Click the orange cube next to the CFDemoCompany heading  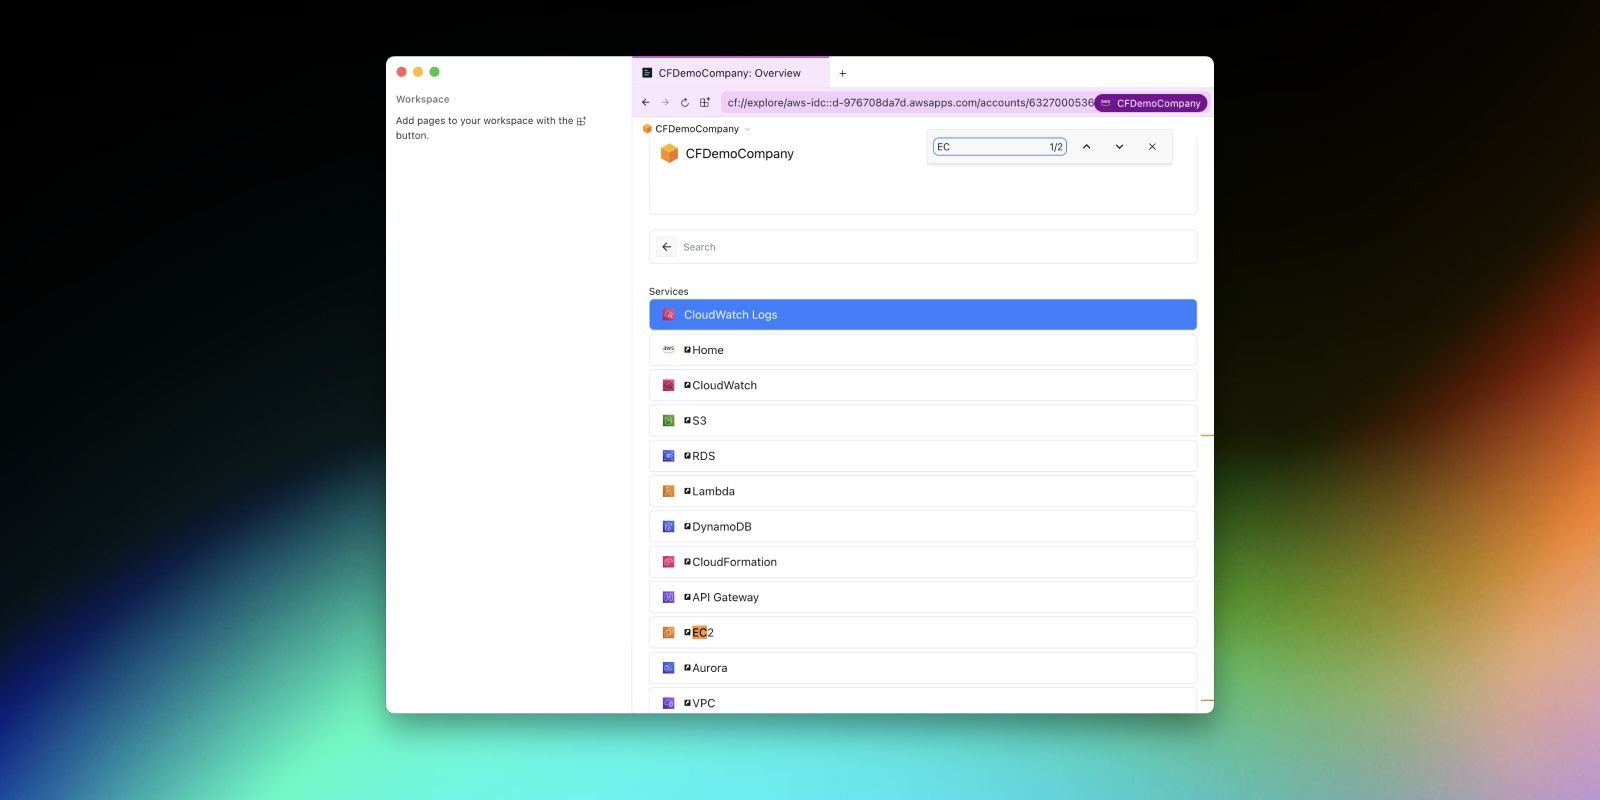pyautogui.click(x=669, y=153)
